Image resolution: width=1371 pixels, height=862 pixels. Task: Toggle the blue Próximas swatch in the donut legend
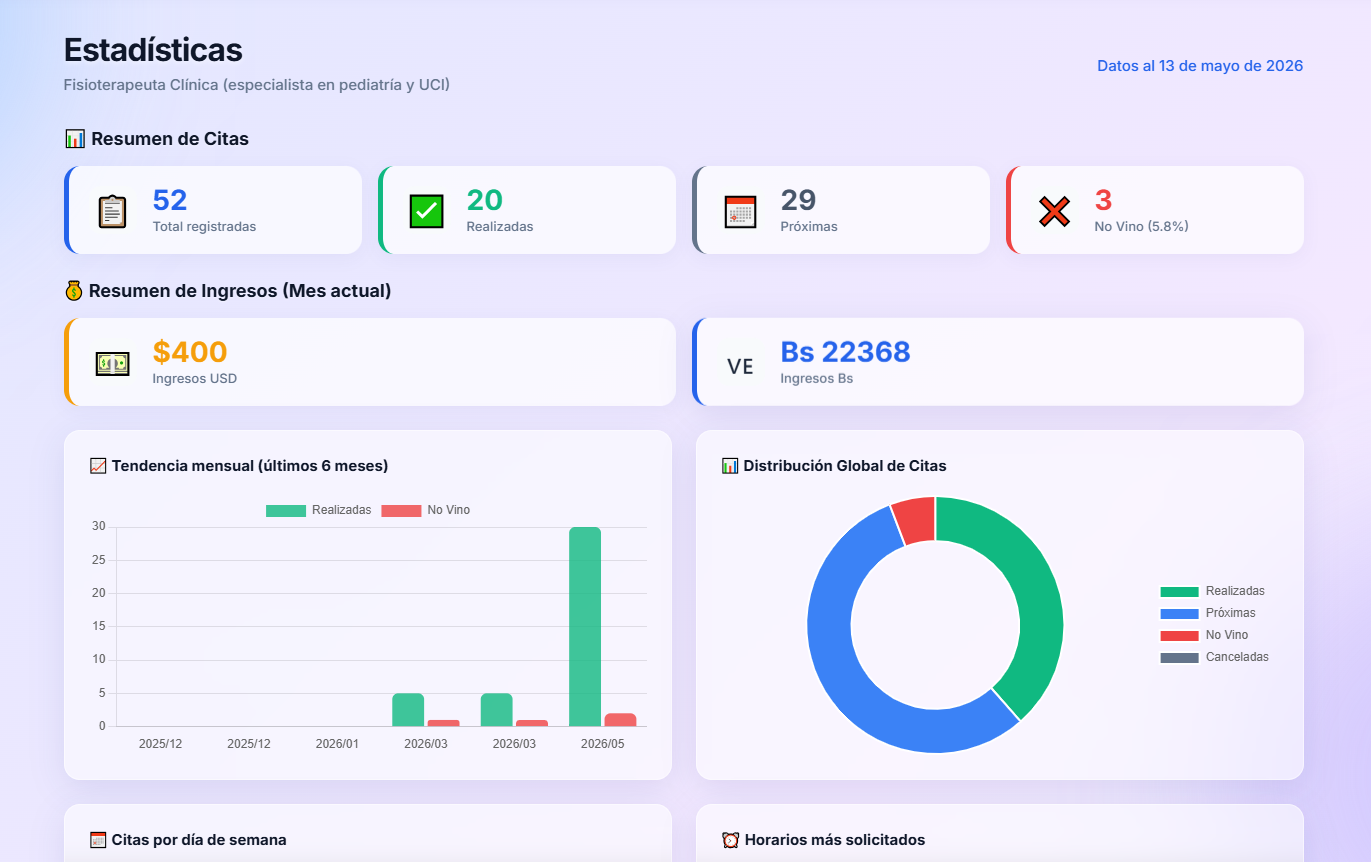point(1179,613)
